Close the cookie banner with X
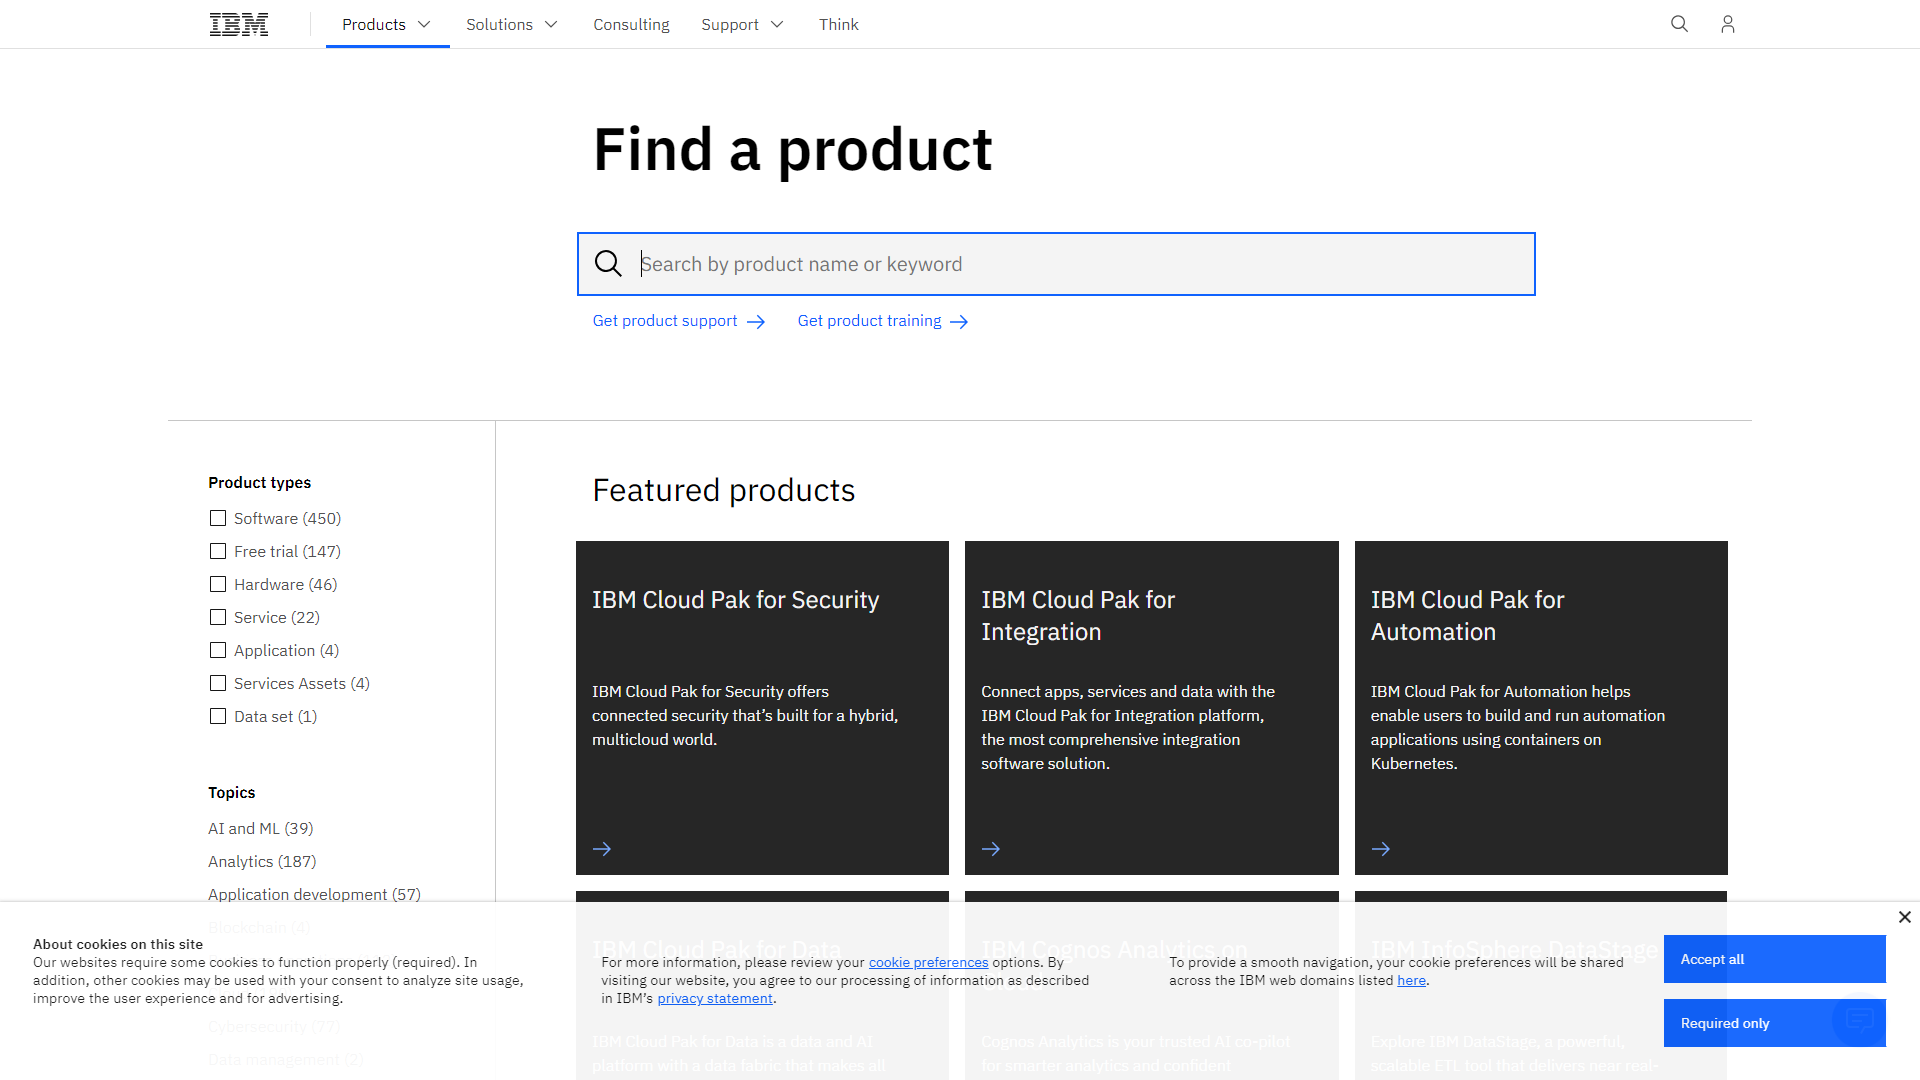The width and height of the screenshot is (1920, 1080). click(1904, 917)
